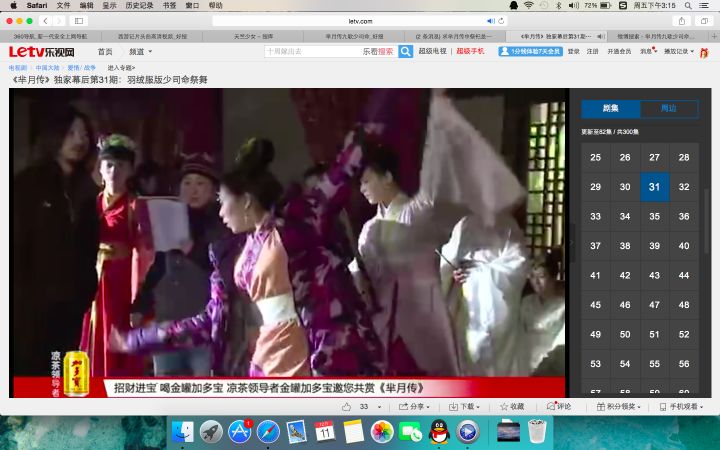720x450 pixels.
Task: Click Spotlight search in menu bar
Action: pyautogui.click(x=688, y=6)
